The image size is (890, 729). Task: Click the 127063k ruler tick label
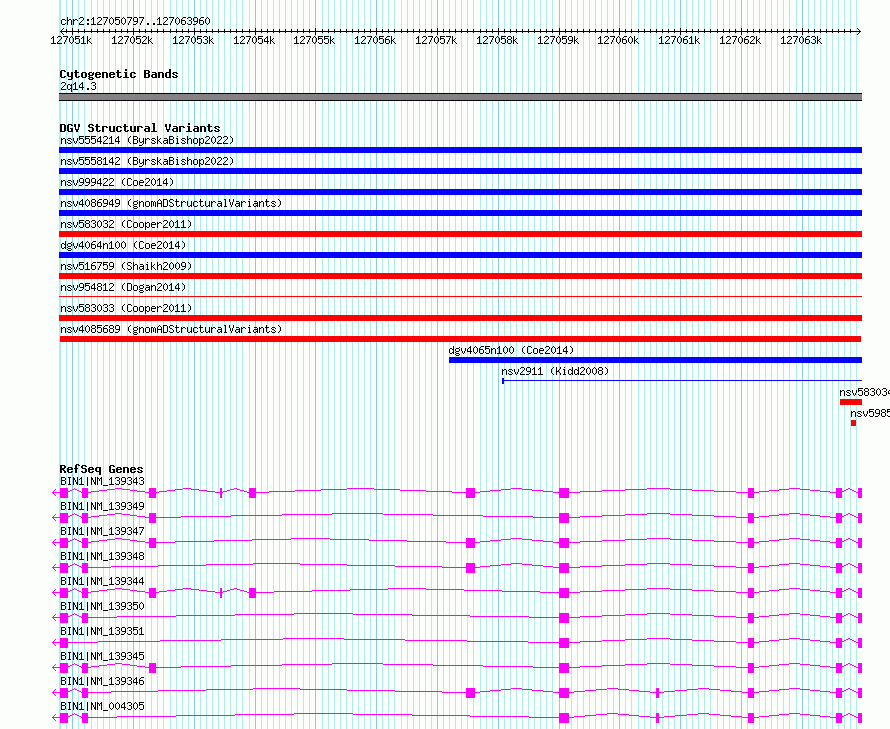(x=801, y=40)
